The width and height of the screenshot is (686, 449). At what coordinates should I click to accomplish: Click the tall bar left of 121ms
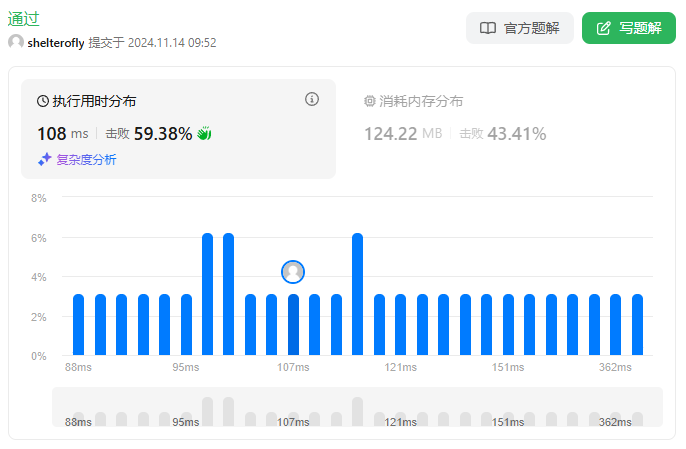click(x=357, y=294)
